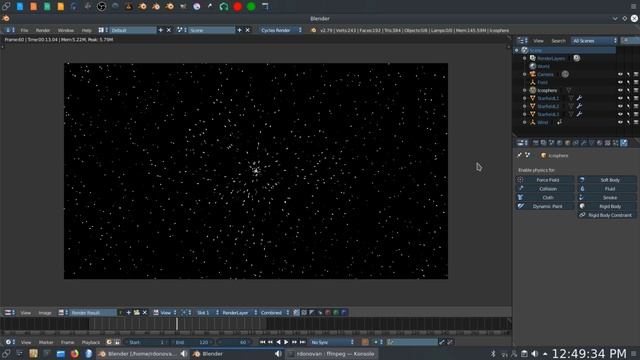Image resolution: width=640 pixels, height=360 pixels.
Task: Hide the Wind object with its eye icon
Action: [620, 122]
